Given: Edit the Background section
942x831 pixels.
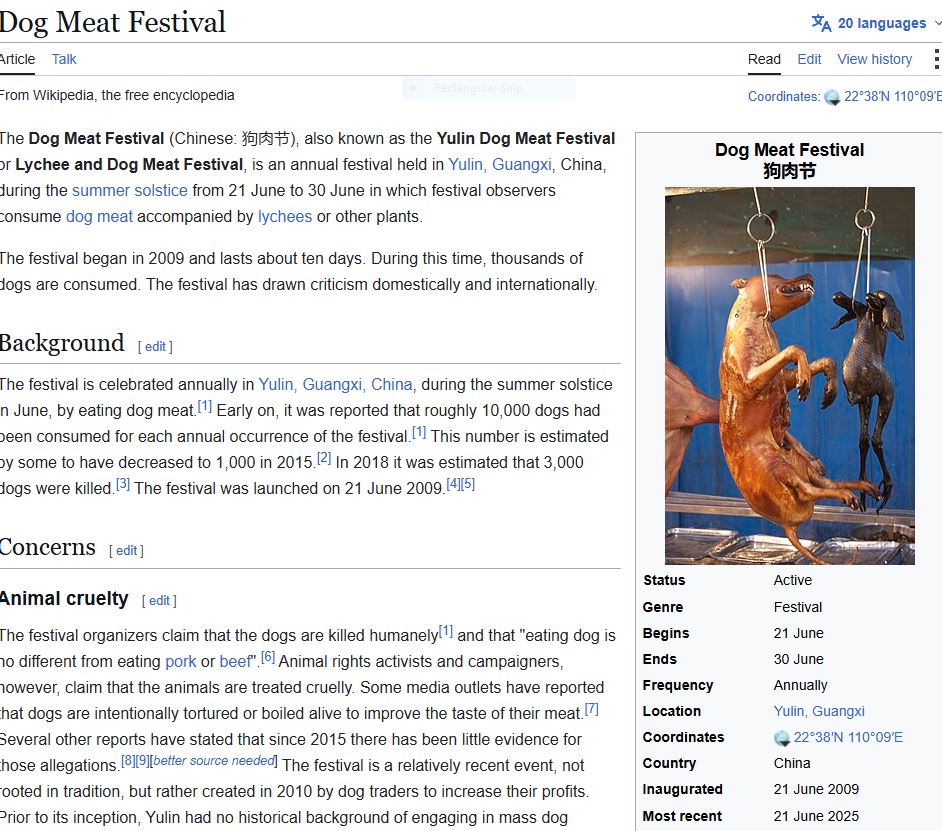Looking at the screenshot, I should (x=155, y=346).
